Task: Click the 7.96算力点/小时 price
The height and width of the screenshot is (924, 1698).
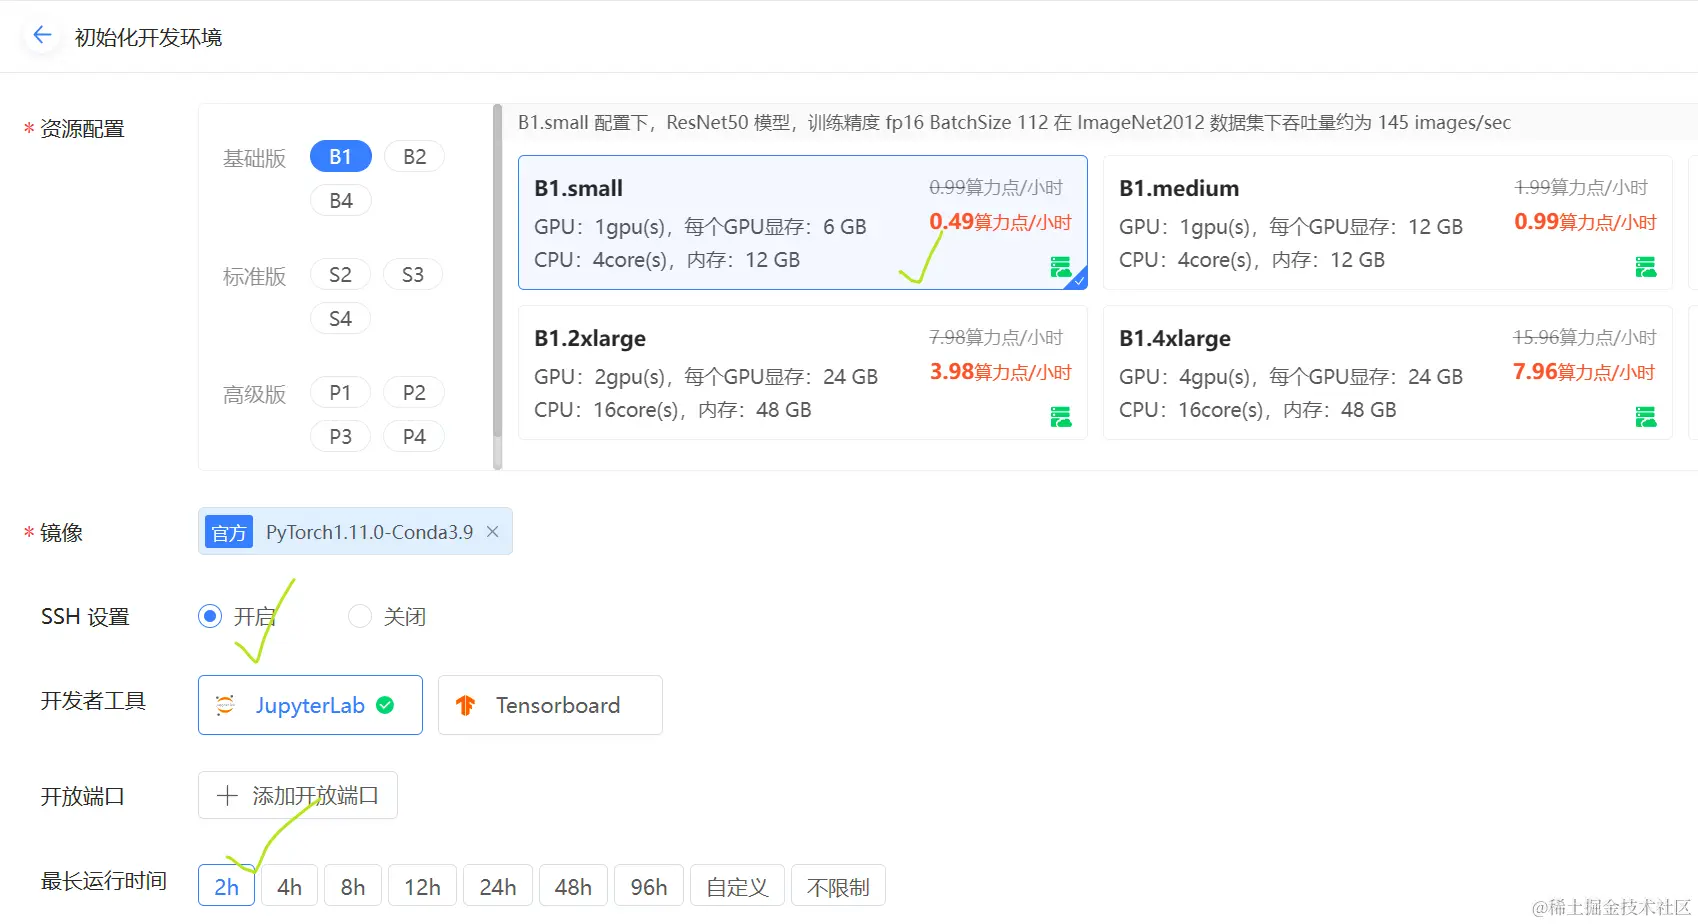Action: point(1584,371)
